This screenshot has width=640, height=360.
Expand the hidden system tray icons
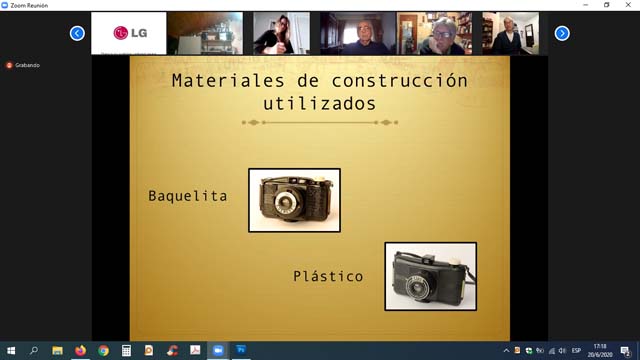506,351
